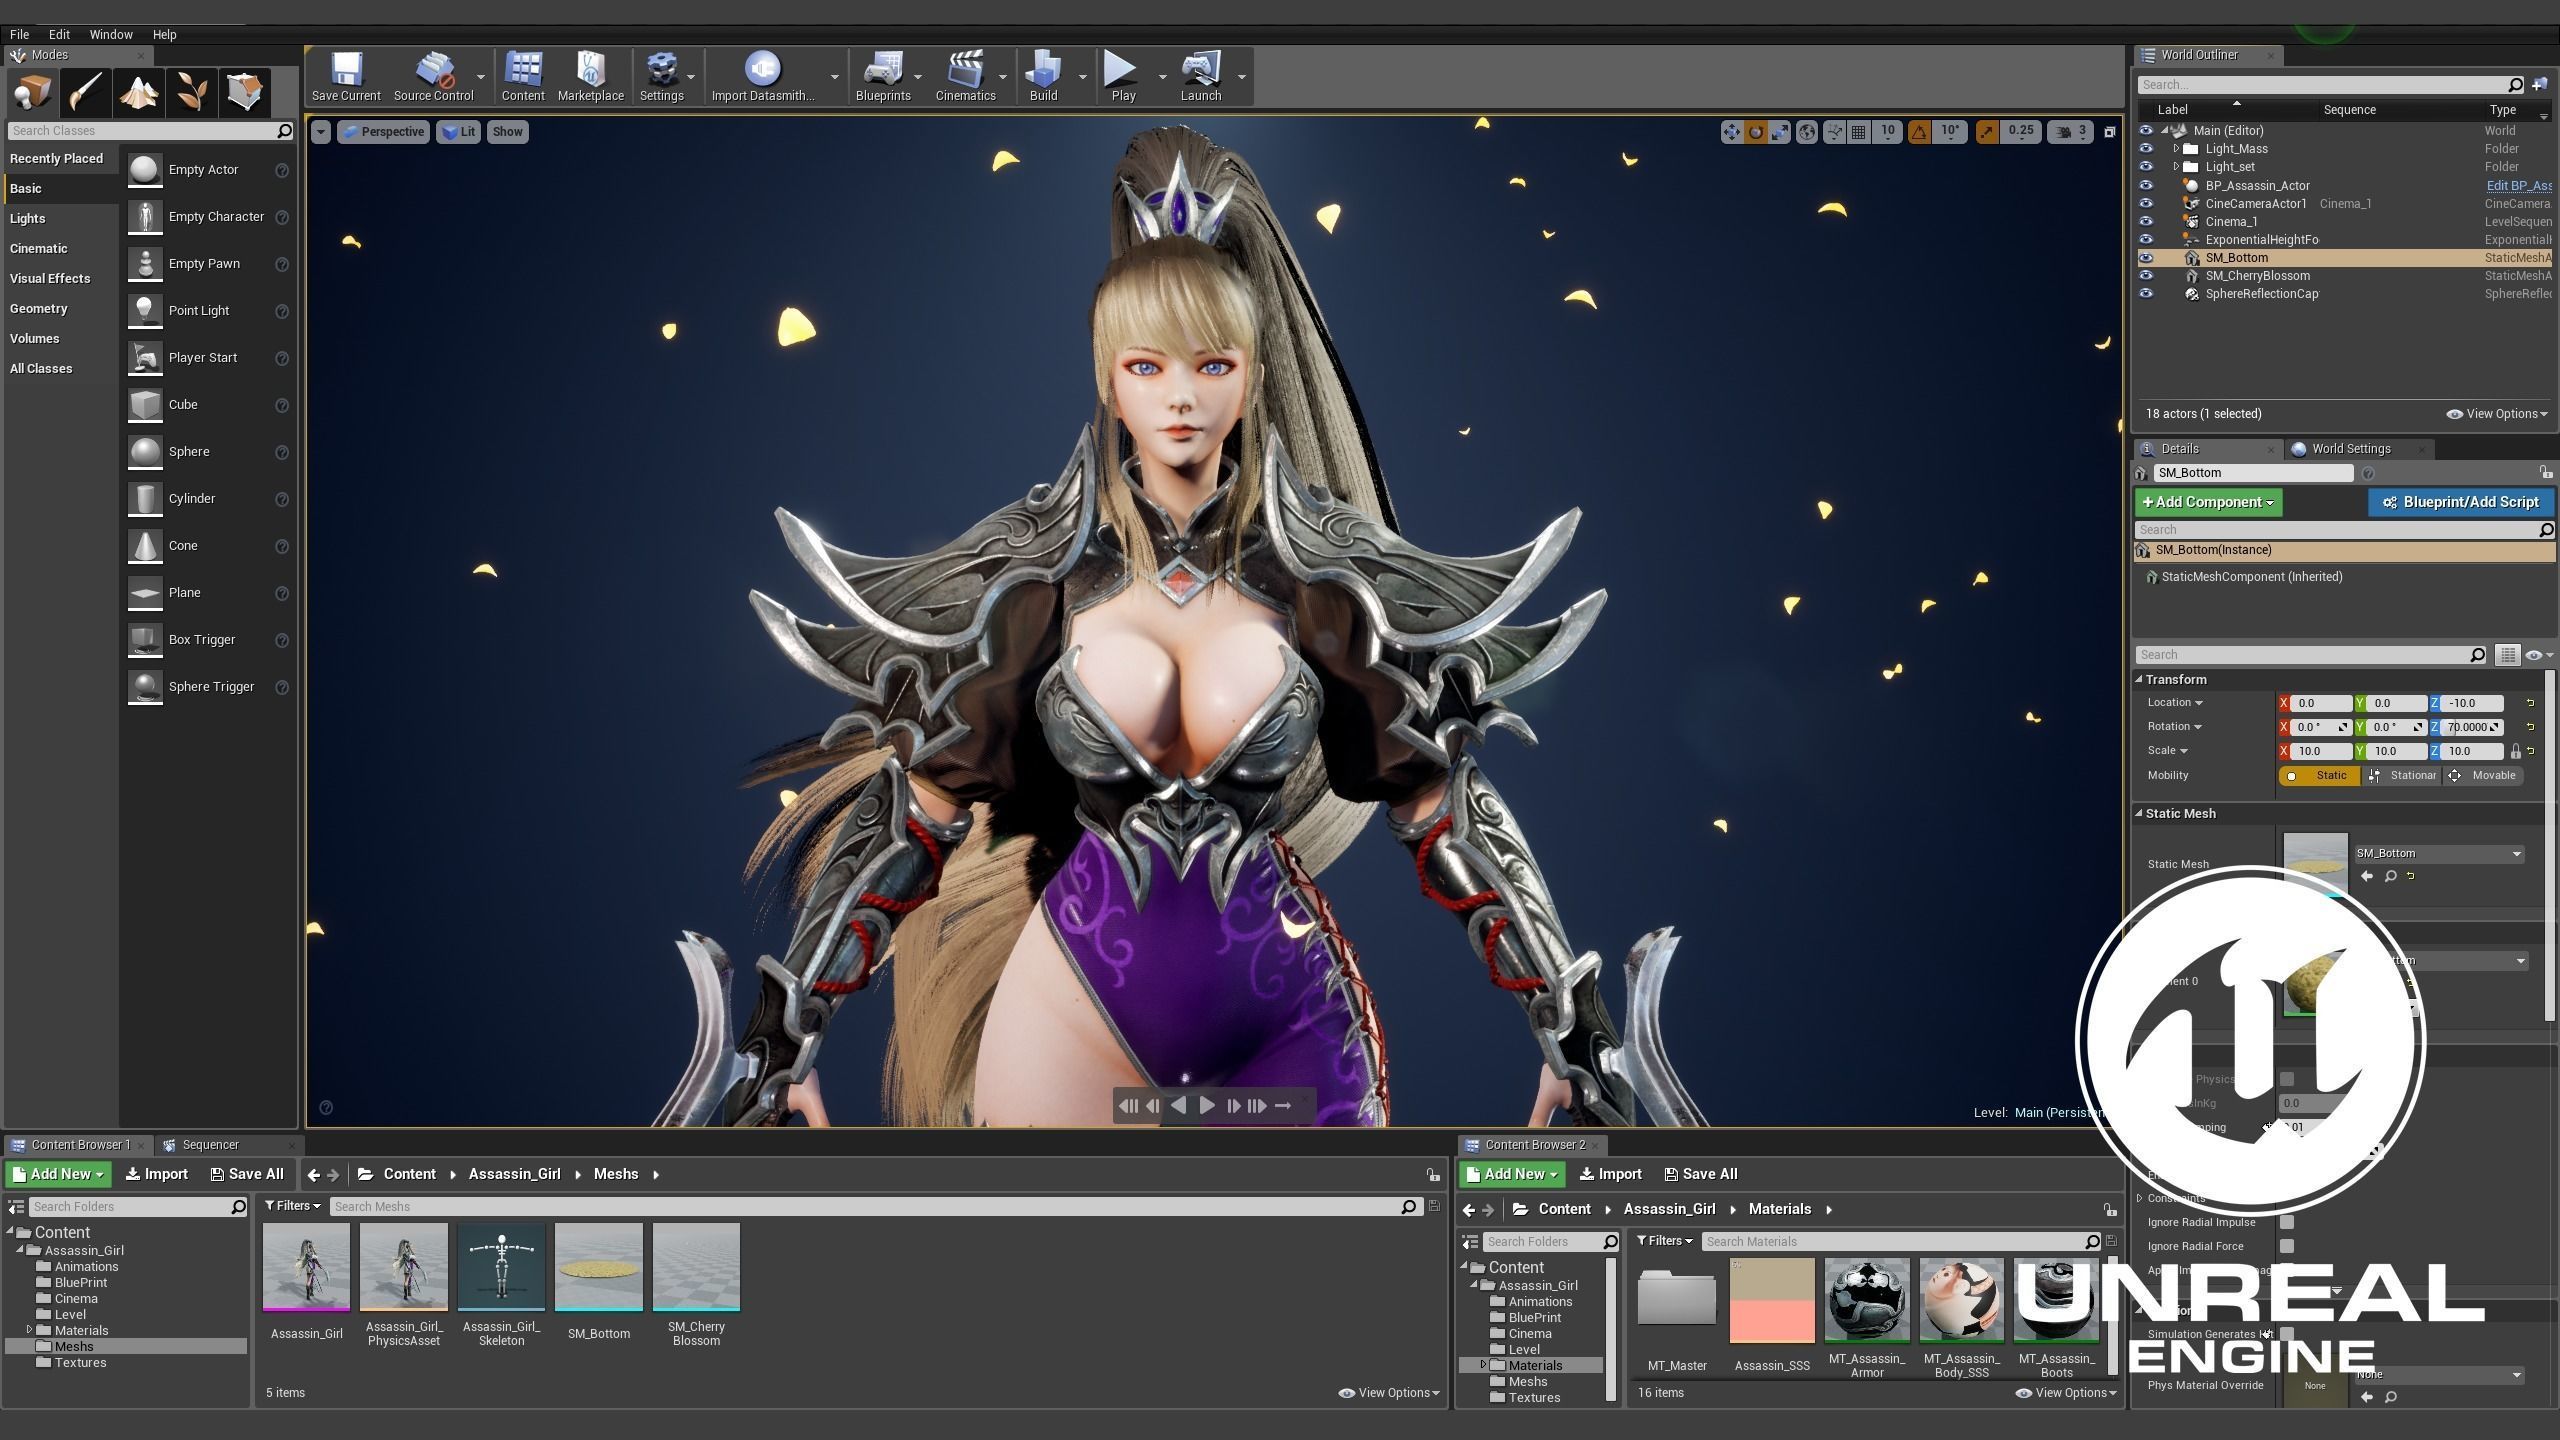This screenshot has height=1440, width=2560.
Task: Open the Lit view mode dropdown
Action: coord(459,132)
